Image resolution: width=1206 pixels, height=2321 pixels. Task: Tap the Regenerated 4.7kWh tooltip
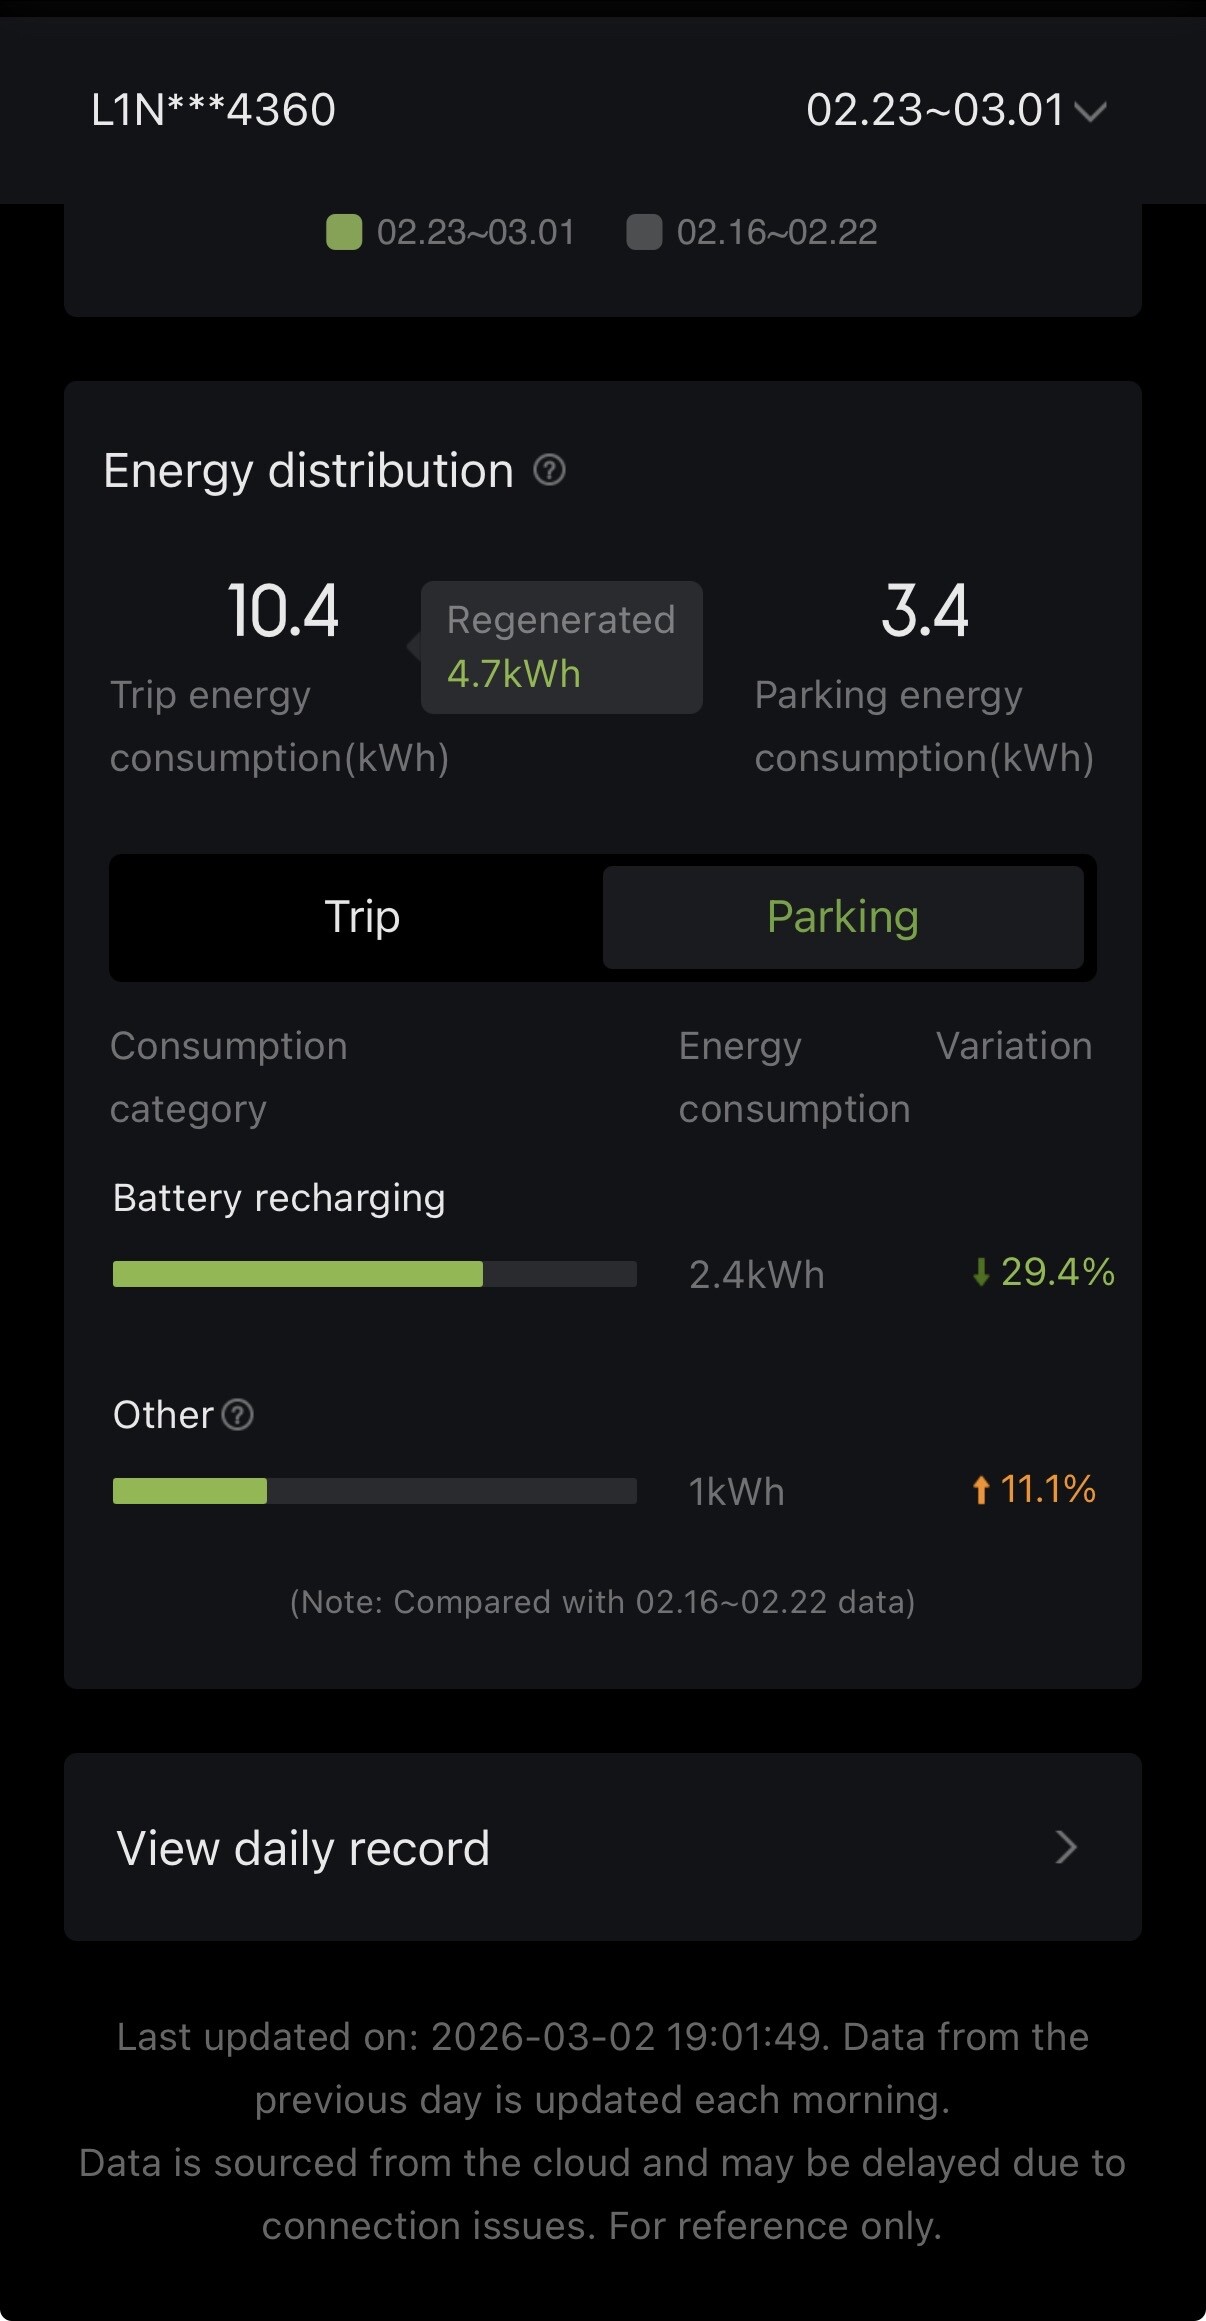coord(561,647)
